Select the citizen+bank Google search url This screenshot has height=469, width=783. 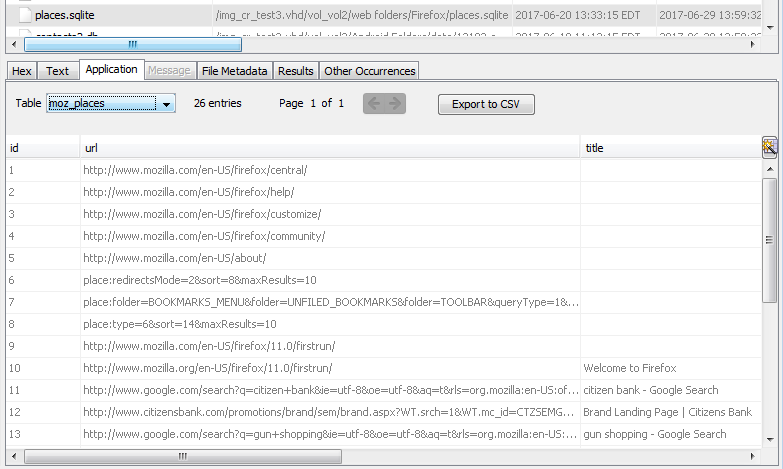coord(330,390)
